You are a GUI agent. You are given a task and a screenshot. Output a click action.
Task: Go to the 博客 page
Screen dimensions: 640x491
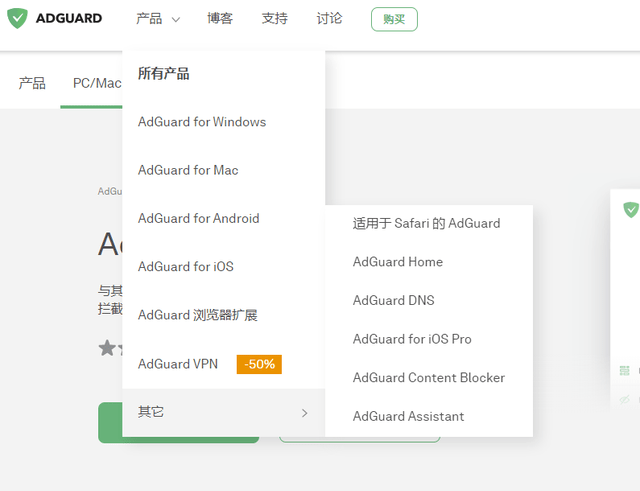click(220, 18)
